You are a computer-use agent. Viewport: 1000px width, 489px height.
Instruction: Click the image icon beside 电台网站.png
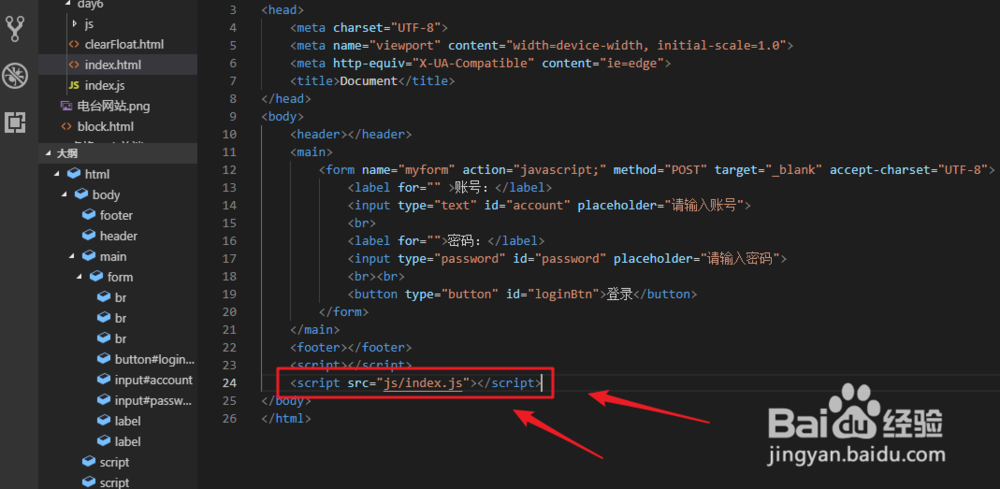pyautogui.click(x=66, y=106)
